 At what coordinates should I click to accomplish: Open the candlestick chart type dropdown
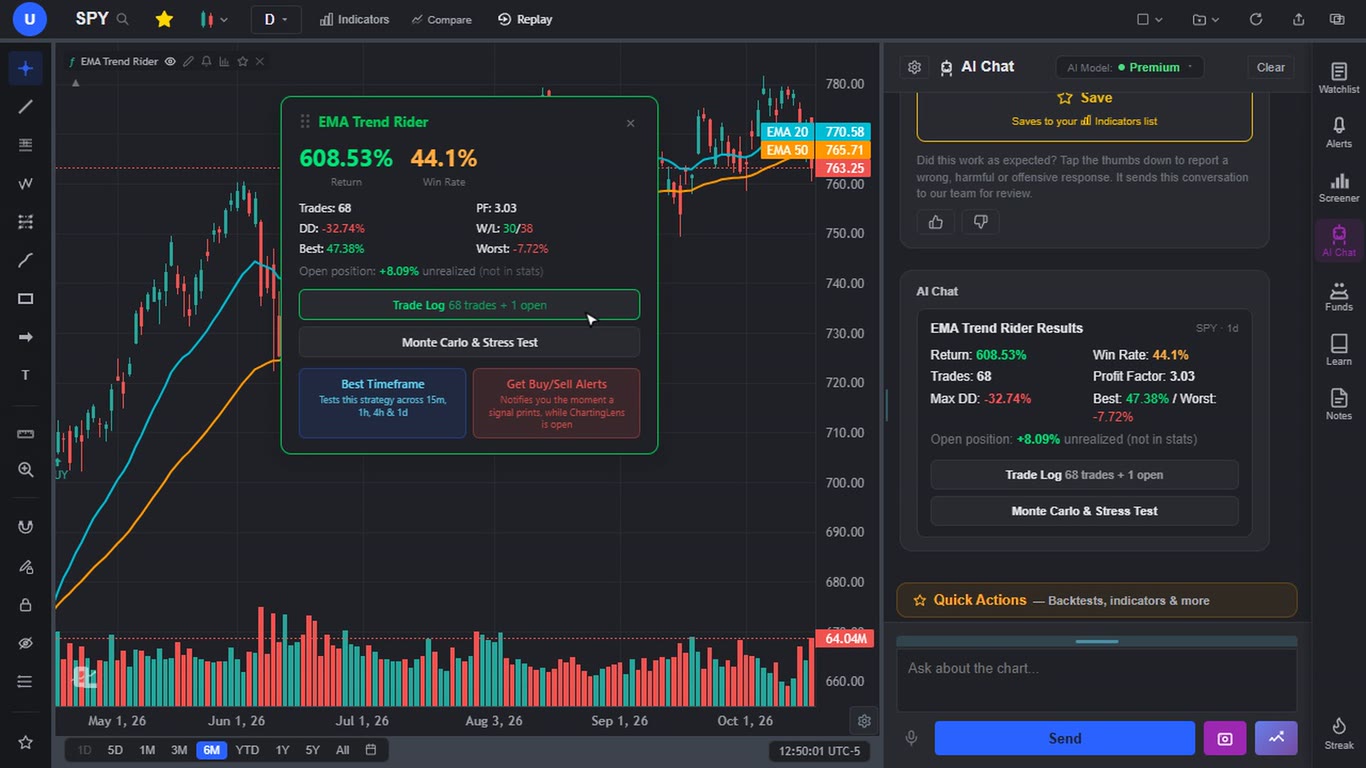pos(214,19)
